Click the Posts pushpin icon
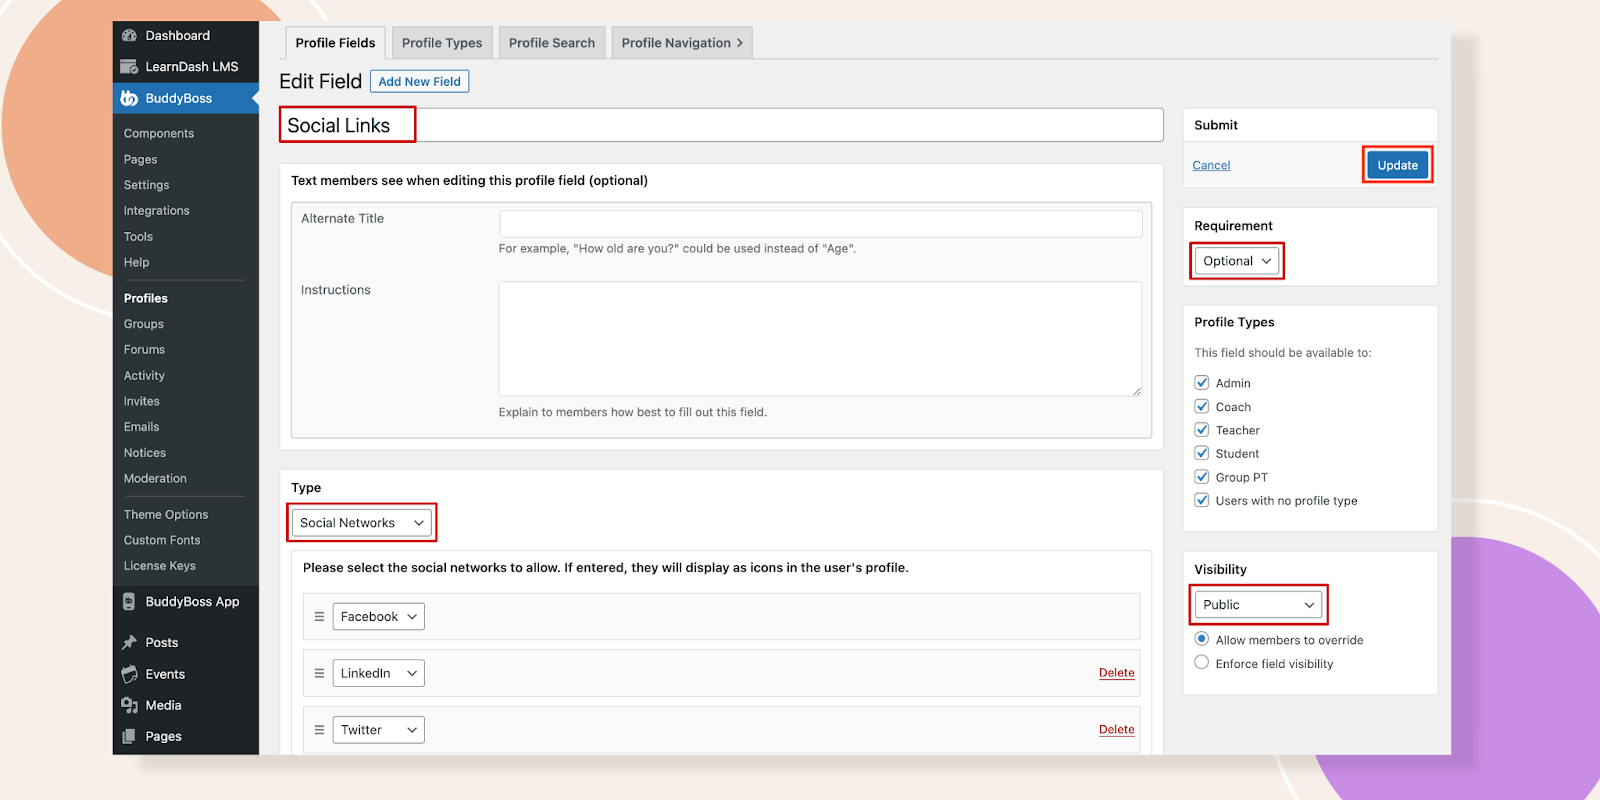The height and width of the screenshot is (800, 1600). pyautogui.click(x=129, y=643)
